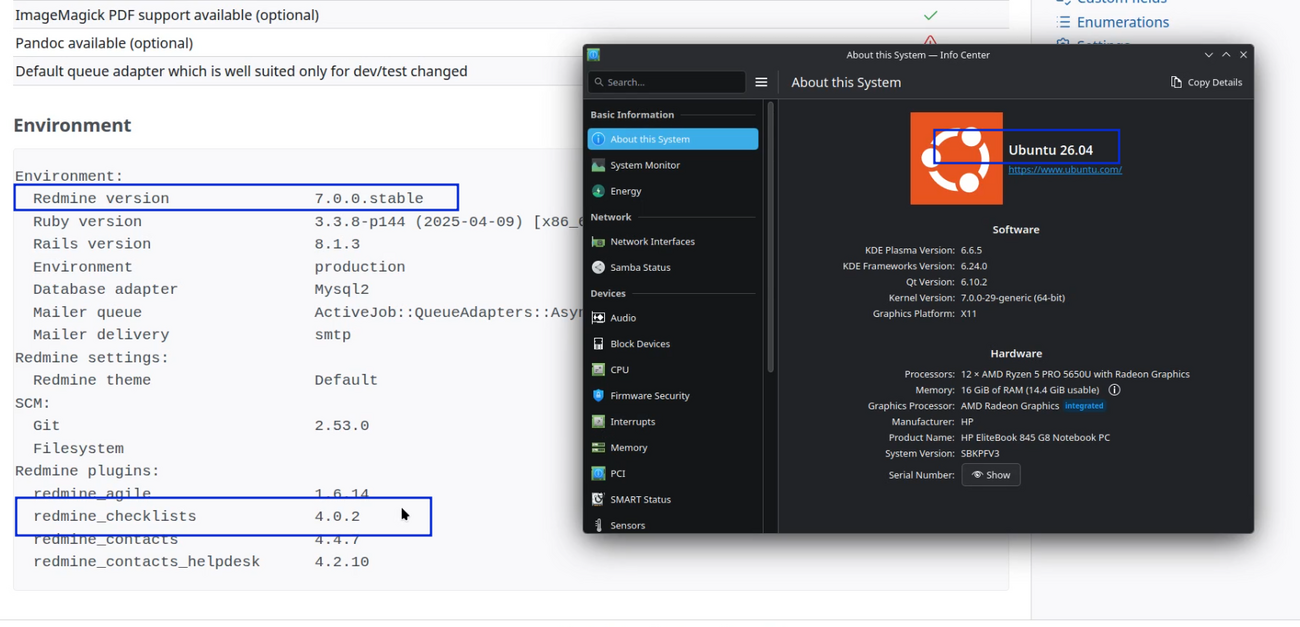1300x627 pixels.
Task: Open Enumerations link in Redmine sidebar
Action: pos(1122,22)
